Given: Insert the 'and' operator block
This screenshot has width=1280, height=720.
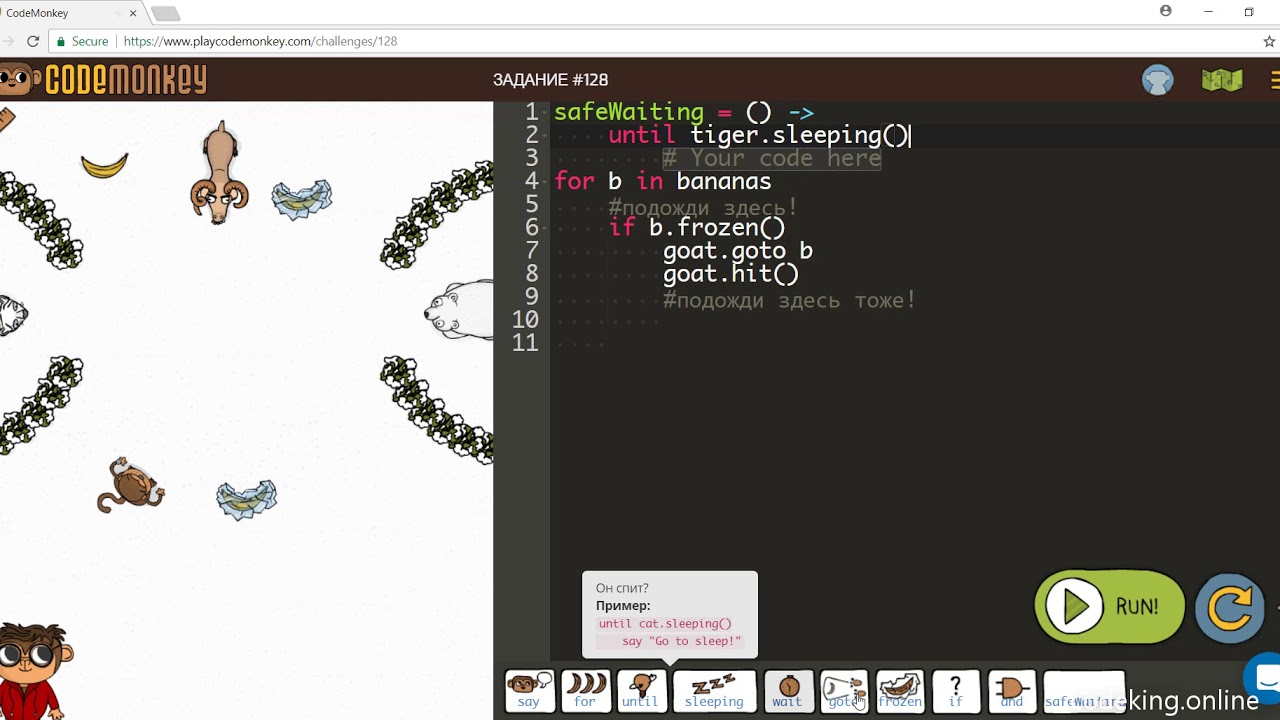Looking at the screenshot, I should pyautogui.click(x=1012, y=691).
